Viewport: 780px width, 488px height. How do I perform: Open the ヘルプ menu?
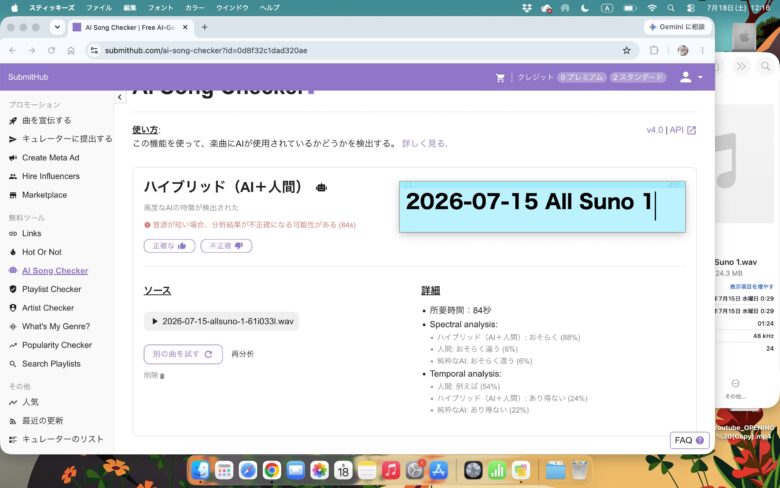(270, 8)
